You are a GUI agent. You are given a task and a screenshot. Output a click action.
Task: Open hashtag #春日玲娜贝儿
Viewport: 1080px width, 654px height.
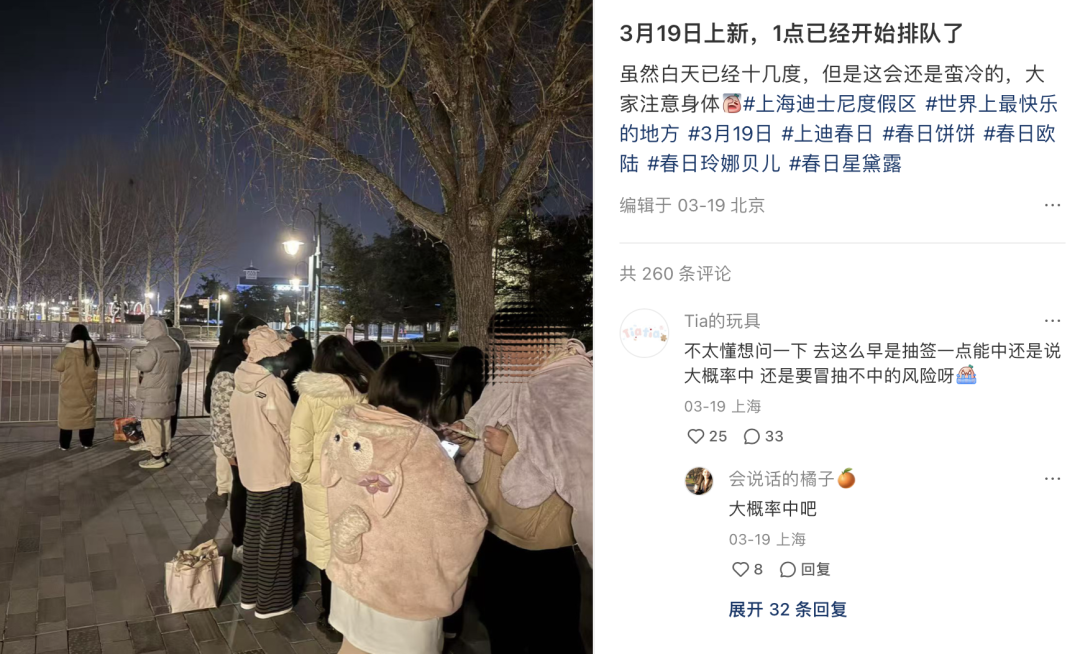point(714,163)
